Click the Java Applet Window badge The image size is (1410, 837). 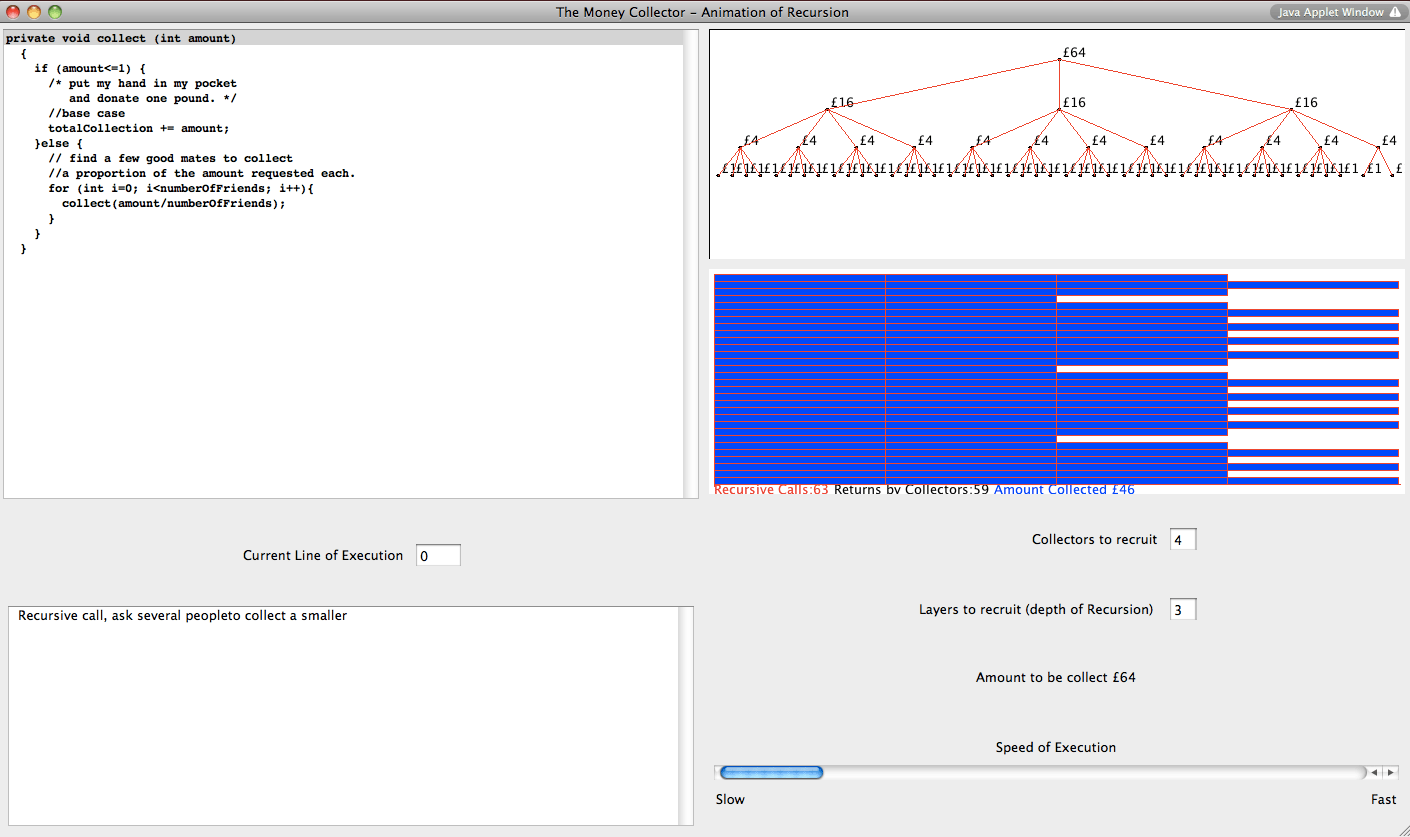[1338, 12]
